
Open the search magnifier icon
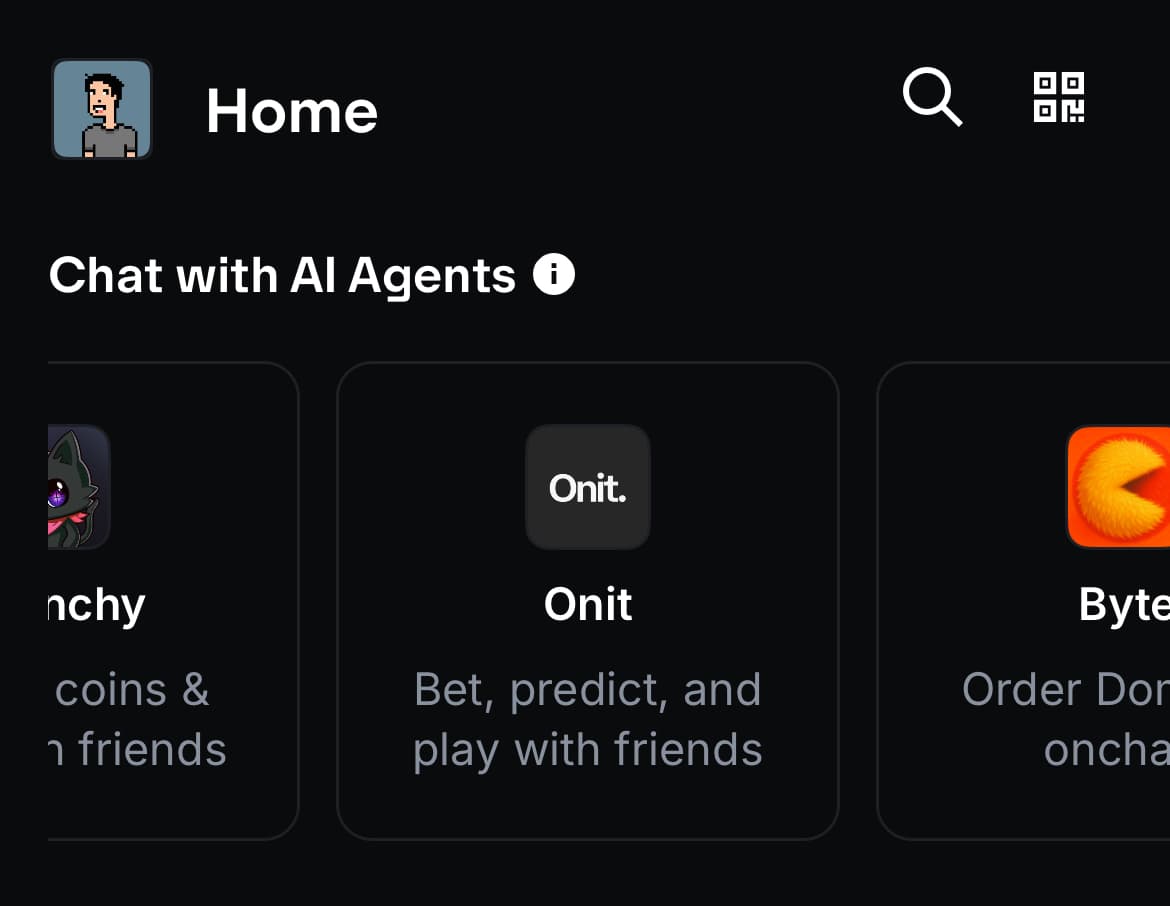point(932,97)
